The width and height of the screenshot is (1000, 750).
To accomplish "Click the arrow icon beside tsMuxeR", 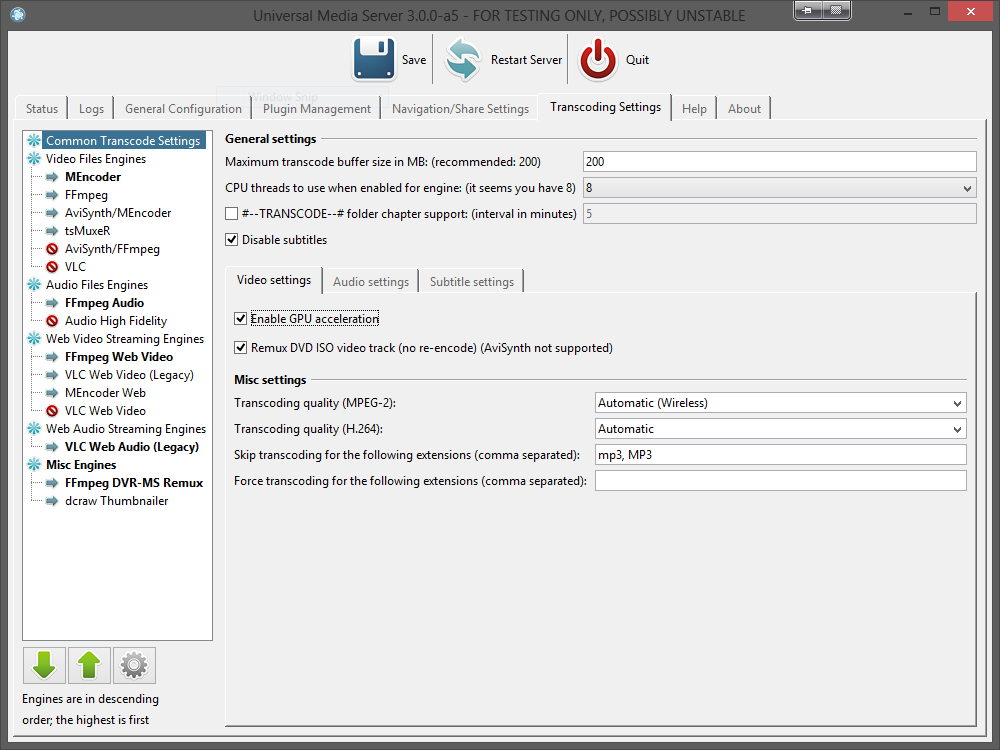I will click(52, 231).
